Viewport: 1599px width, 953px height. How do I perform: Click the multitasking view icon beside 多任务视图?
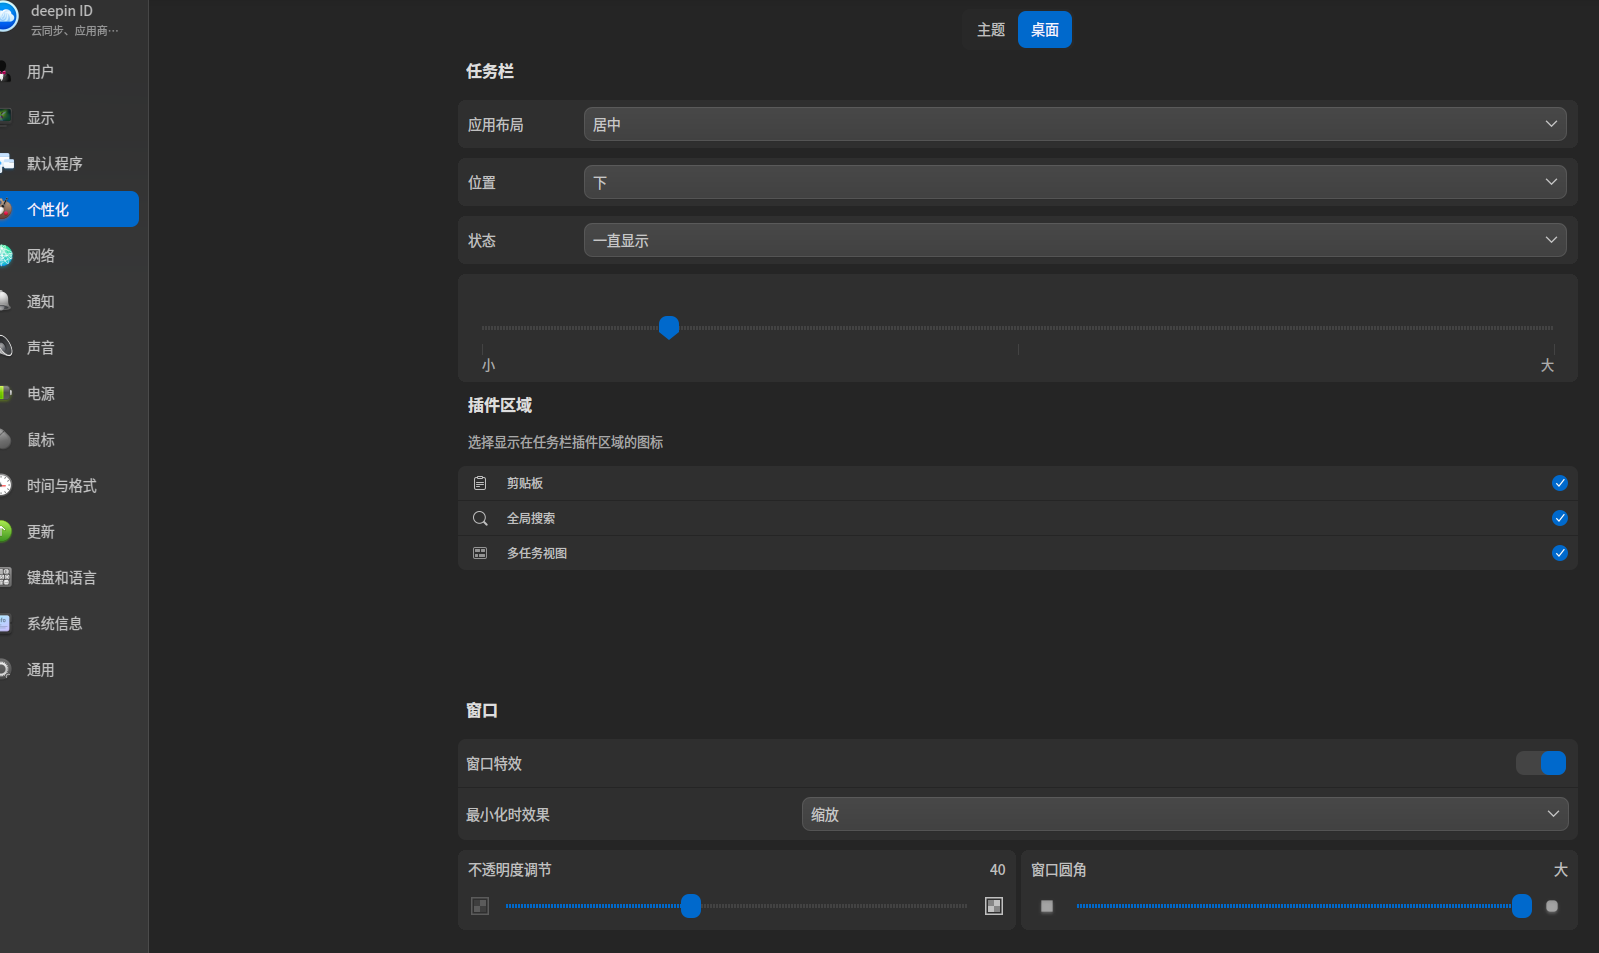480,553
